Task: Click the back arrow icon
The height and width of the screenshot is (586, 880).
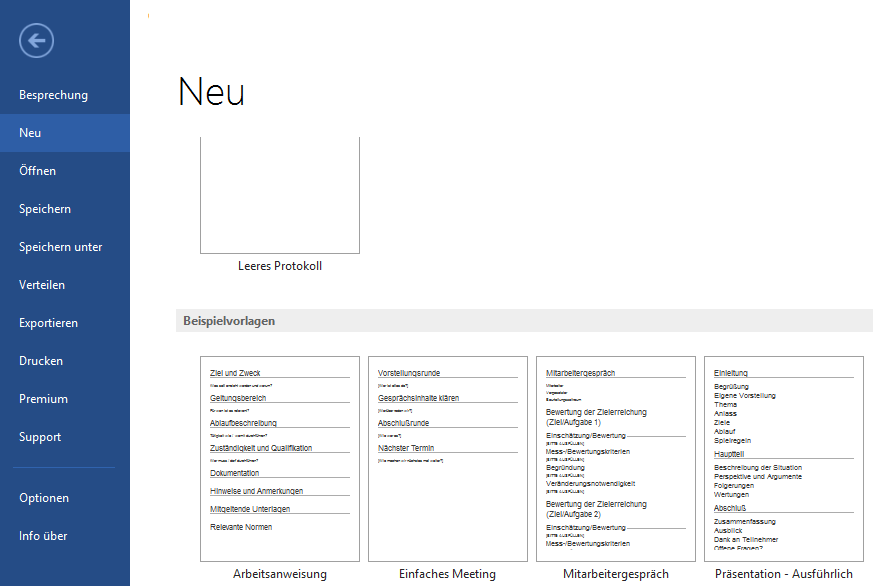Action: (x=36, y=40)
